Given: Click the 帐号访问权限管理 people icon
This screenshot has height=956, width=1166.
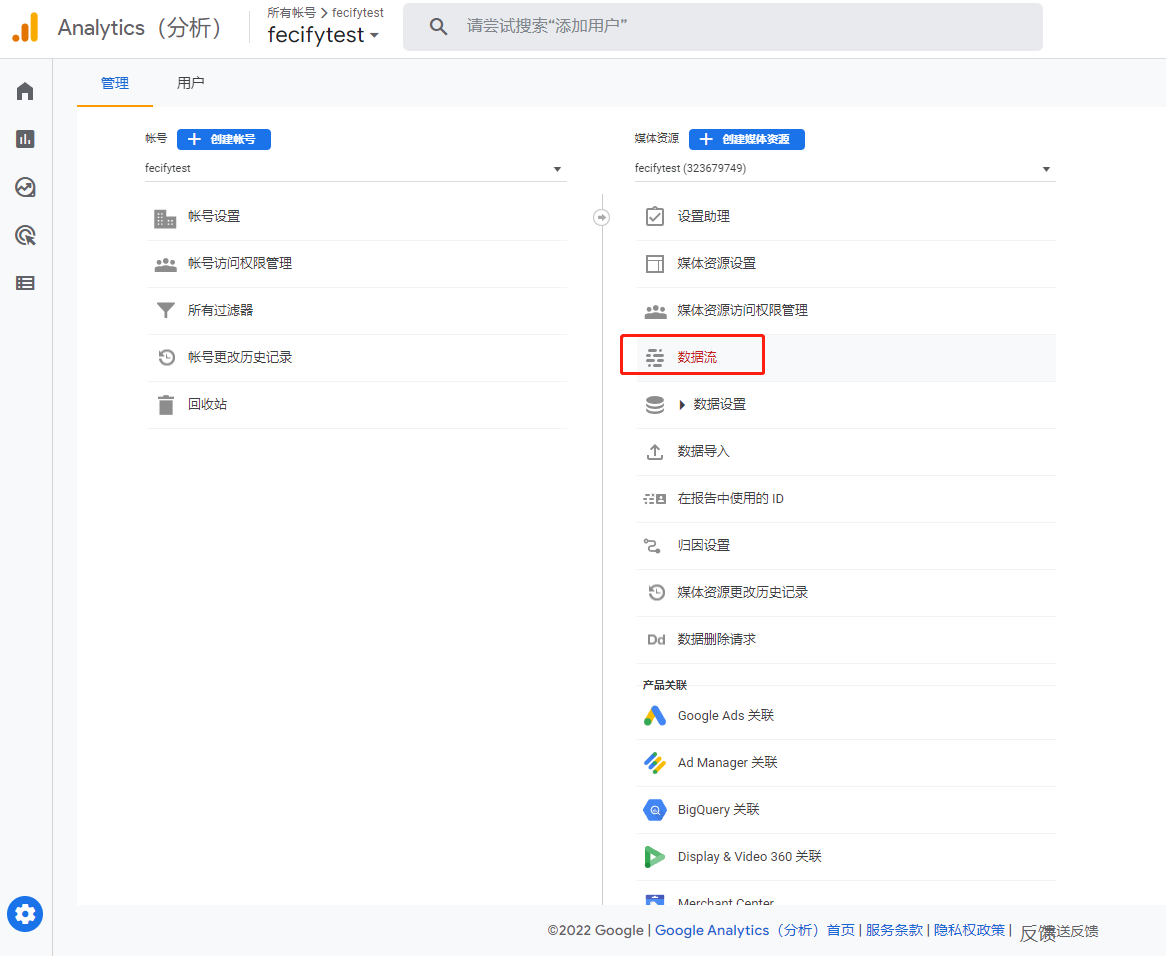Looking at the screenshot, I should pos(165,264).
